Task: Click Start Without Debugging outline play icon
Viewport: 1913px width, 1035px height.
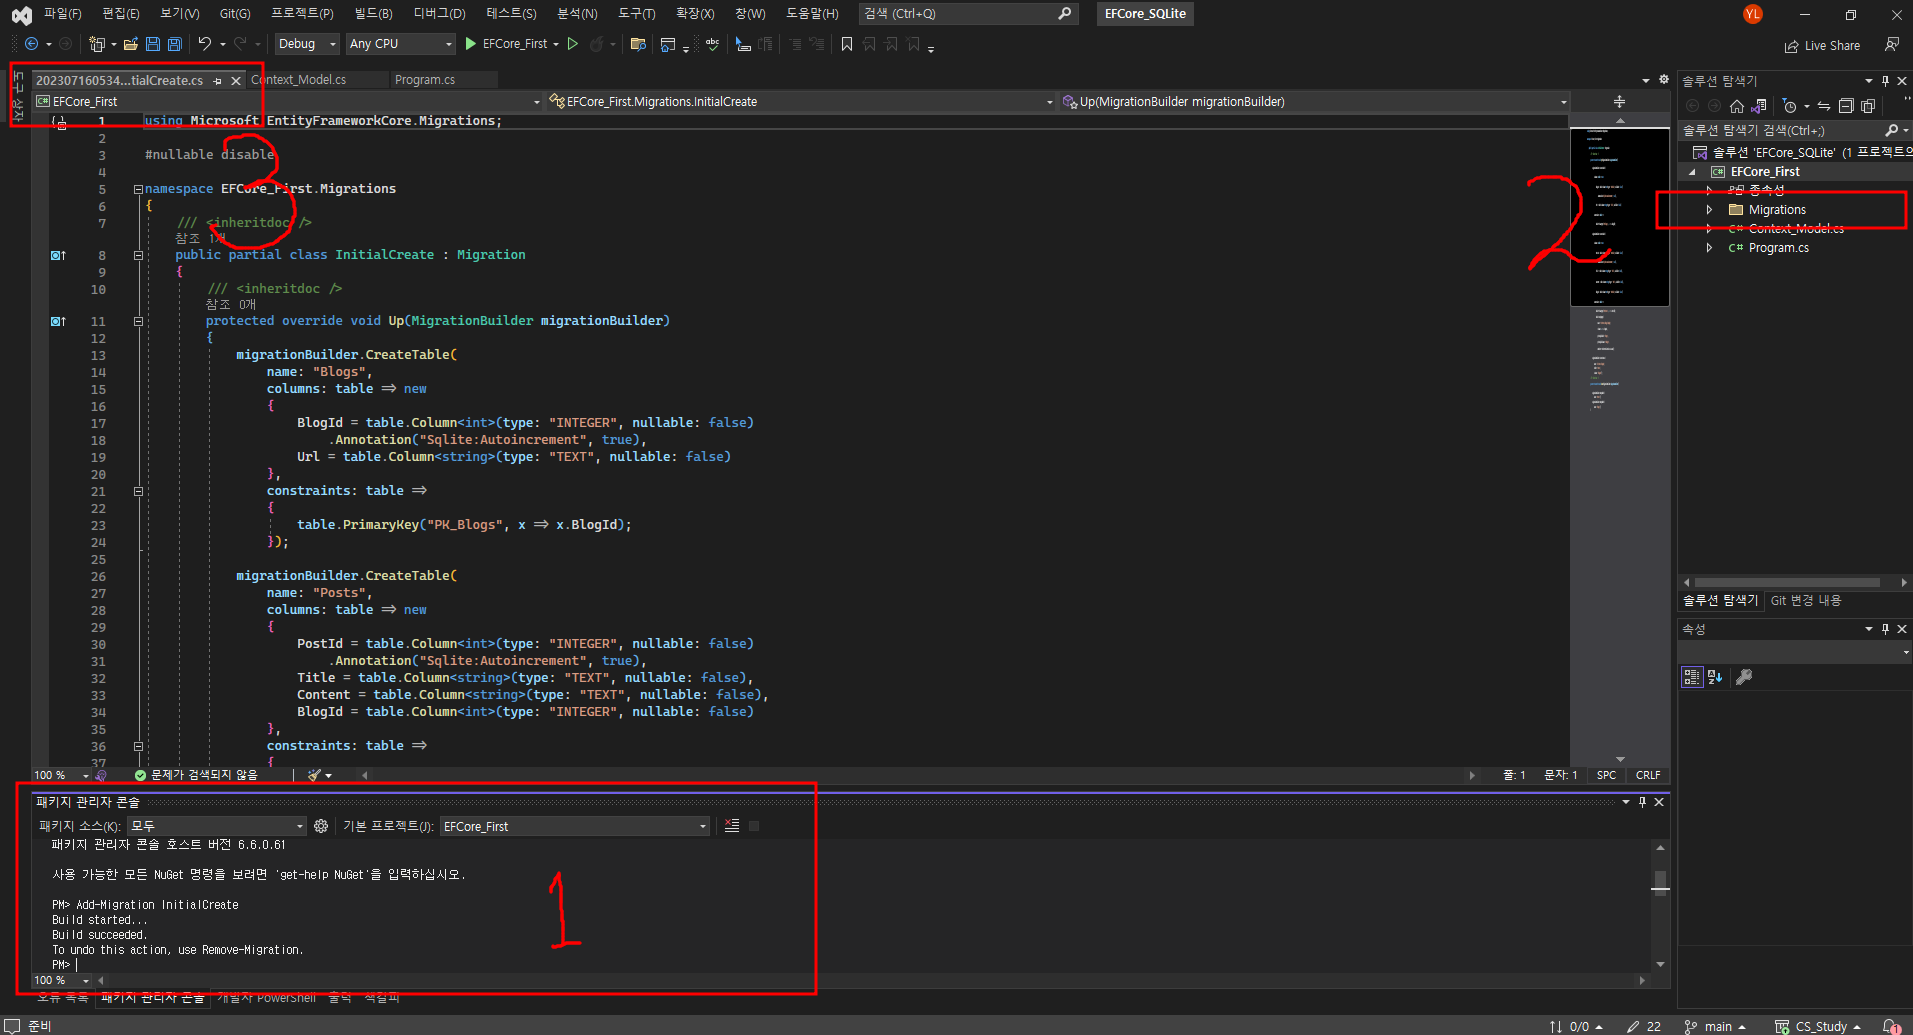Action: point(573,44)
